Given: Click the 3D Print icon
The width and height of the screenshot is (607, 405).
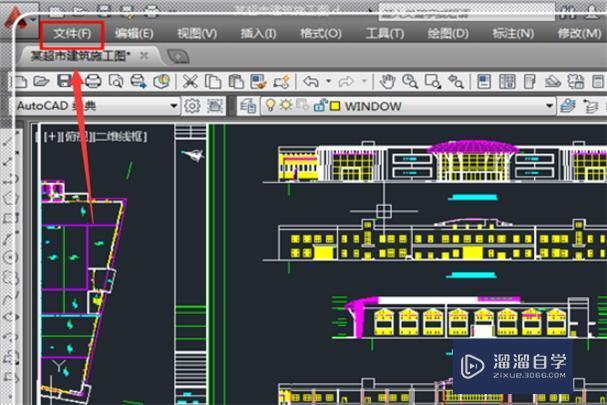Looking at the screenshot, I should [x=162, y=81].
